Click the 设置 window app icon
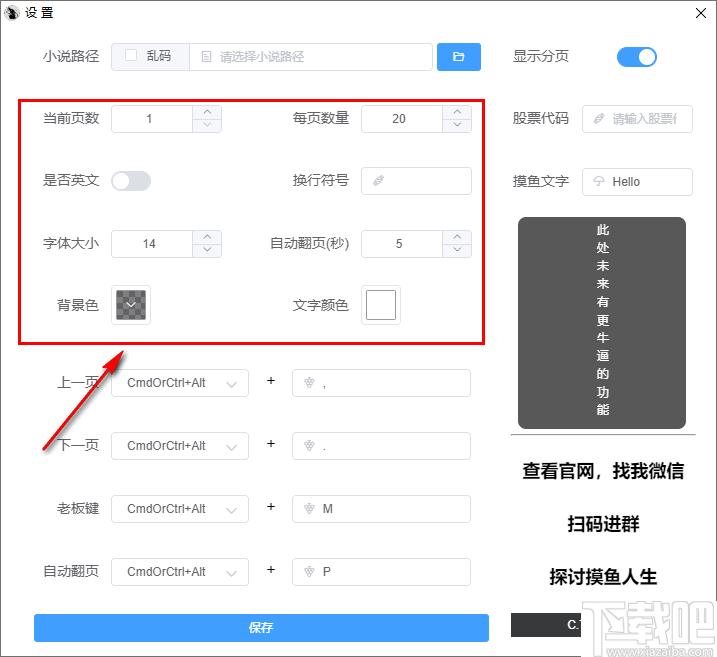 coord(12,13)
